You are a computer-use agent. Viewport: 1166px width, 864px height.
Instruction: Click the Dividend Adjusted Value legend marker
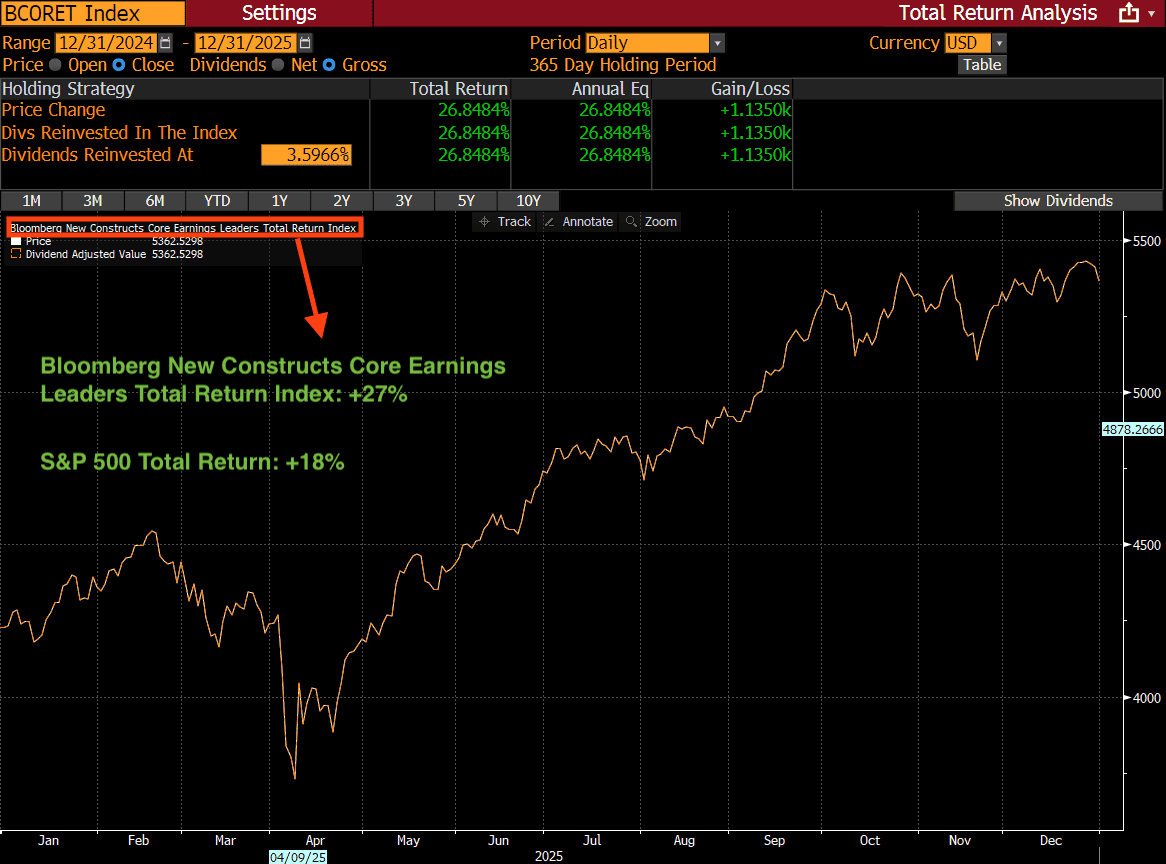pyautogui.click(x=15, y=254)
